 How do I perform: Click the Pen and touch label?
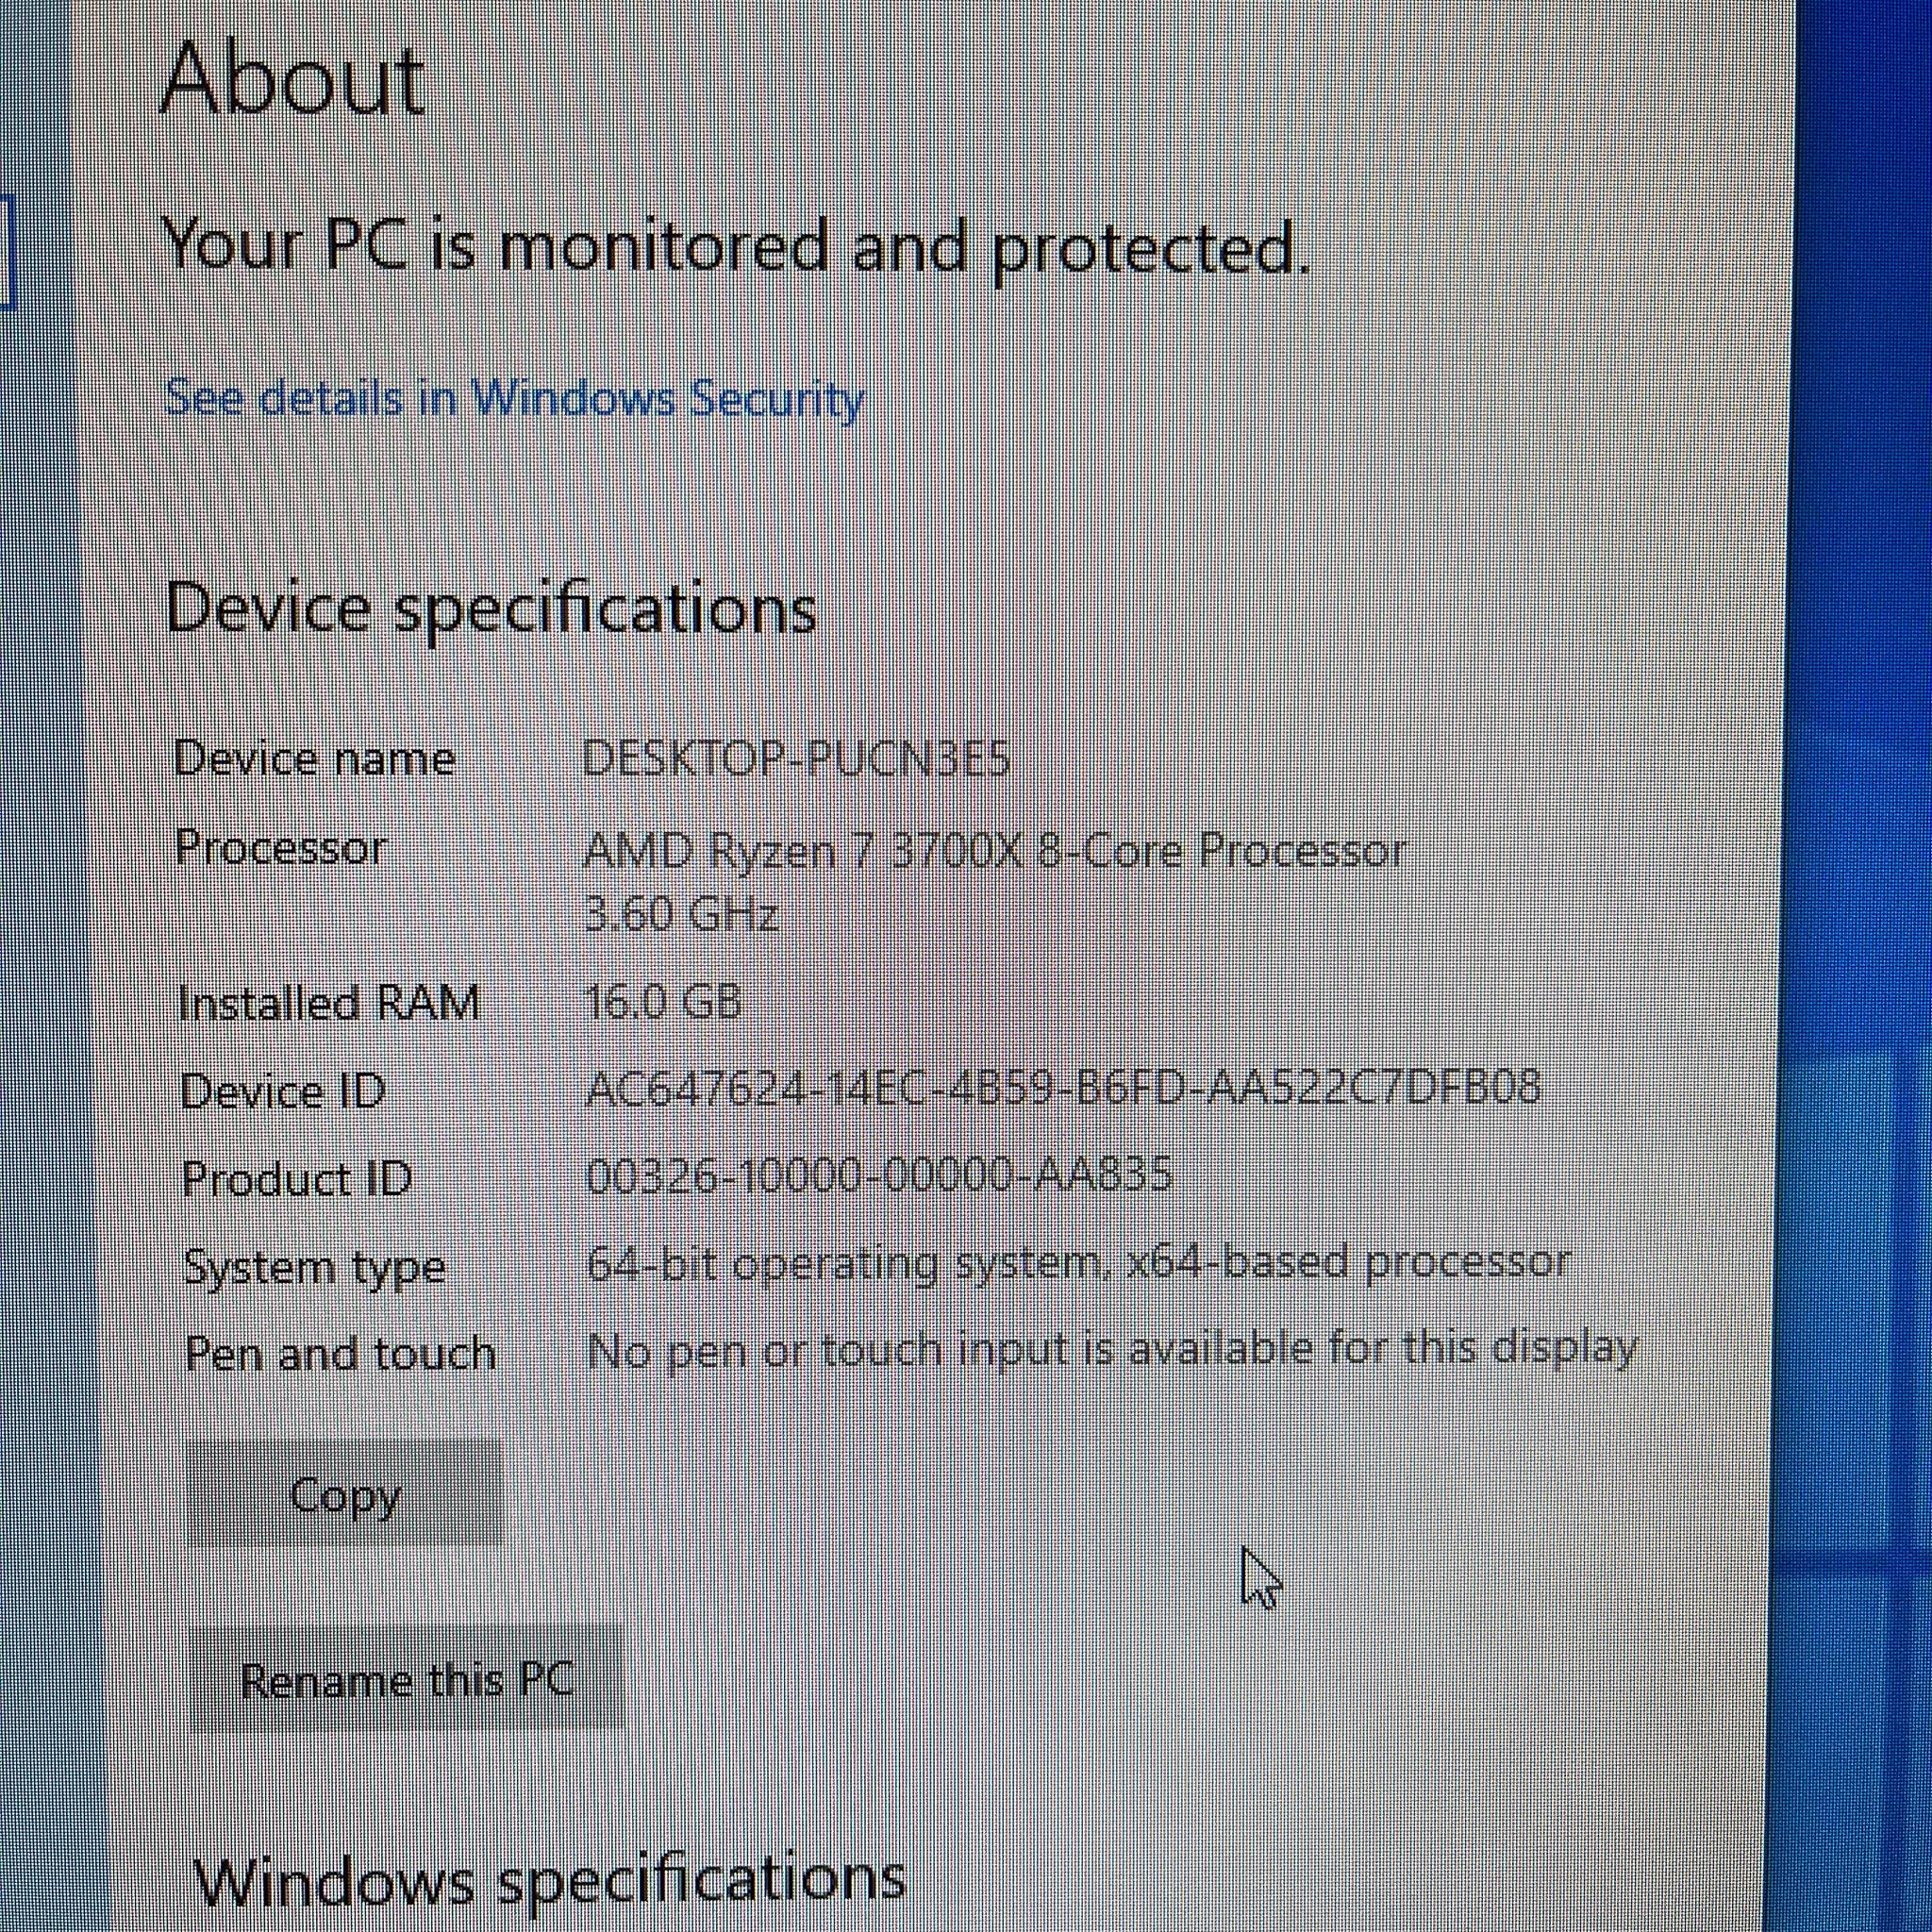(x=341, y=1354)
